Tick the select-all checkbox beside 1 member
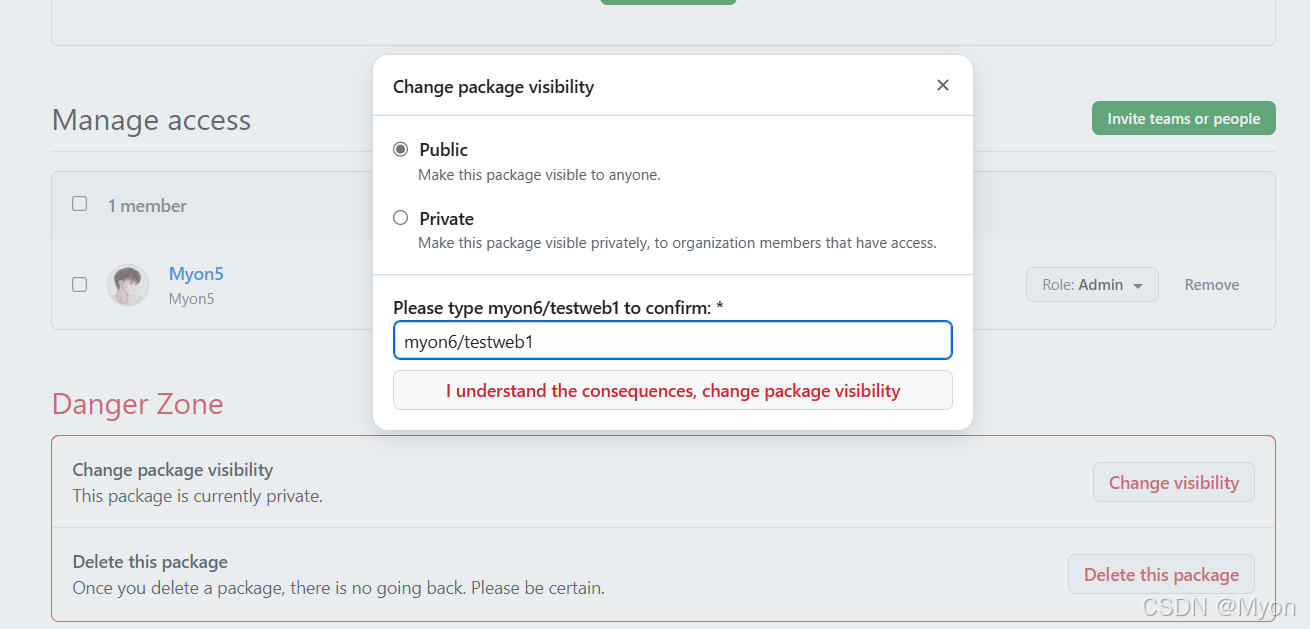The height and width of the screenshot is (629, 1310). coord(80,204)
